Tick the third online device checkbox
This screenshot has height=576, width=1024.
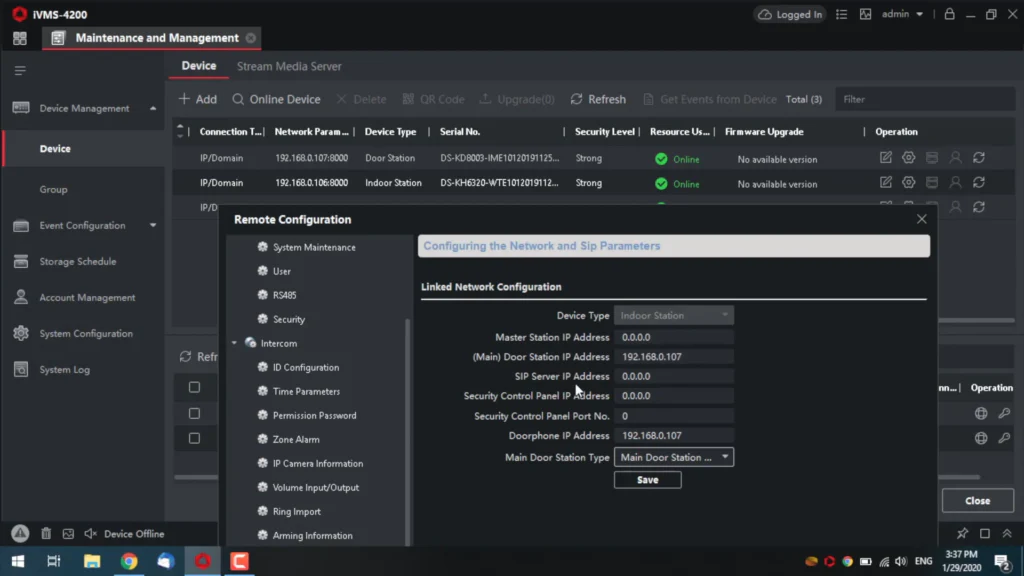(x=195, y=438)
